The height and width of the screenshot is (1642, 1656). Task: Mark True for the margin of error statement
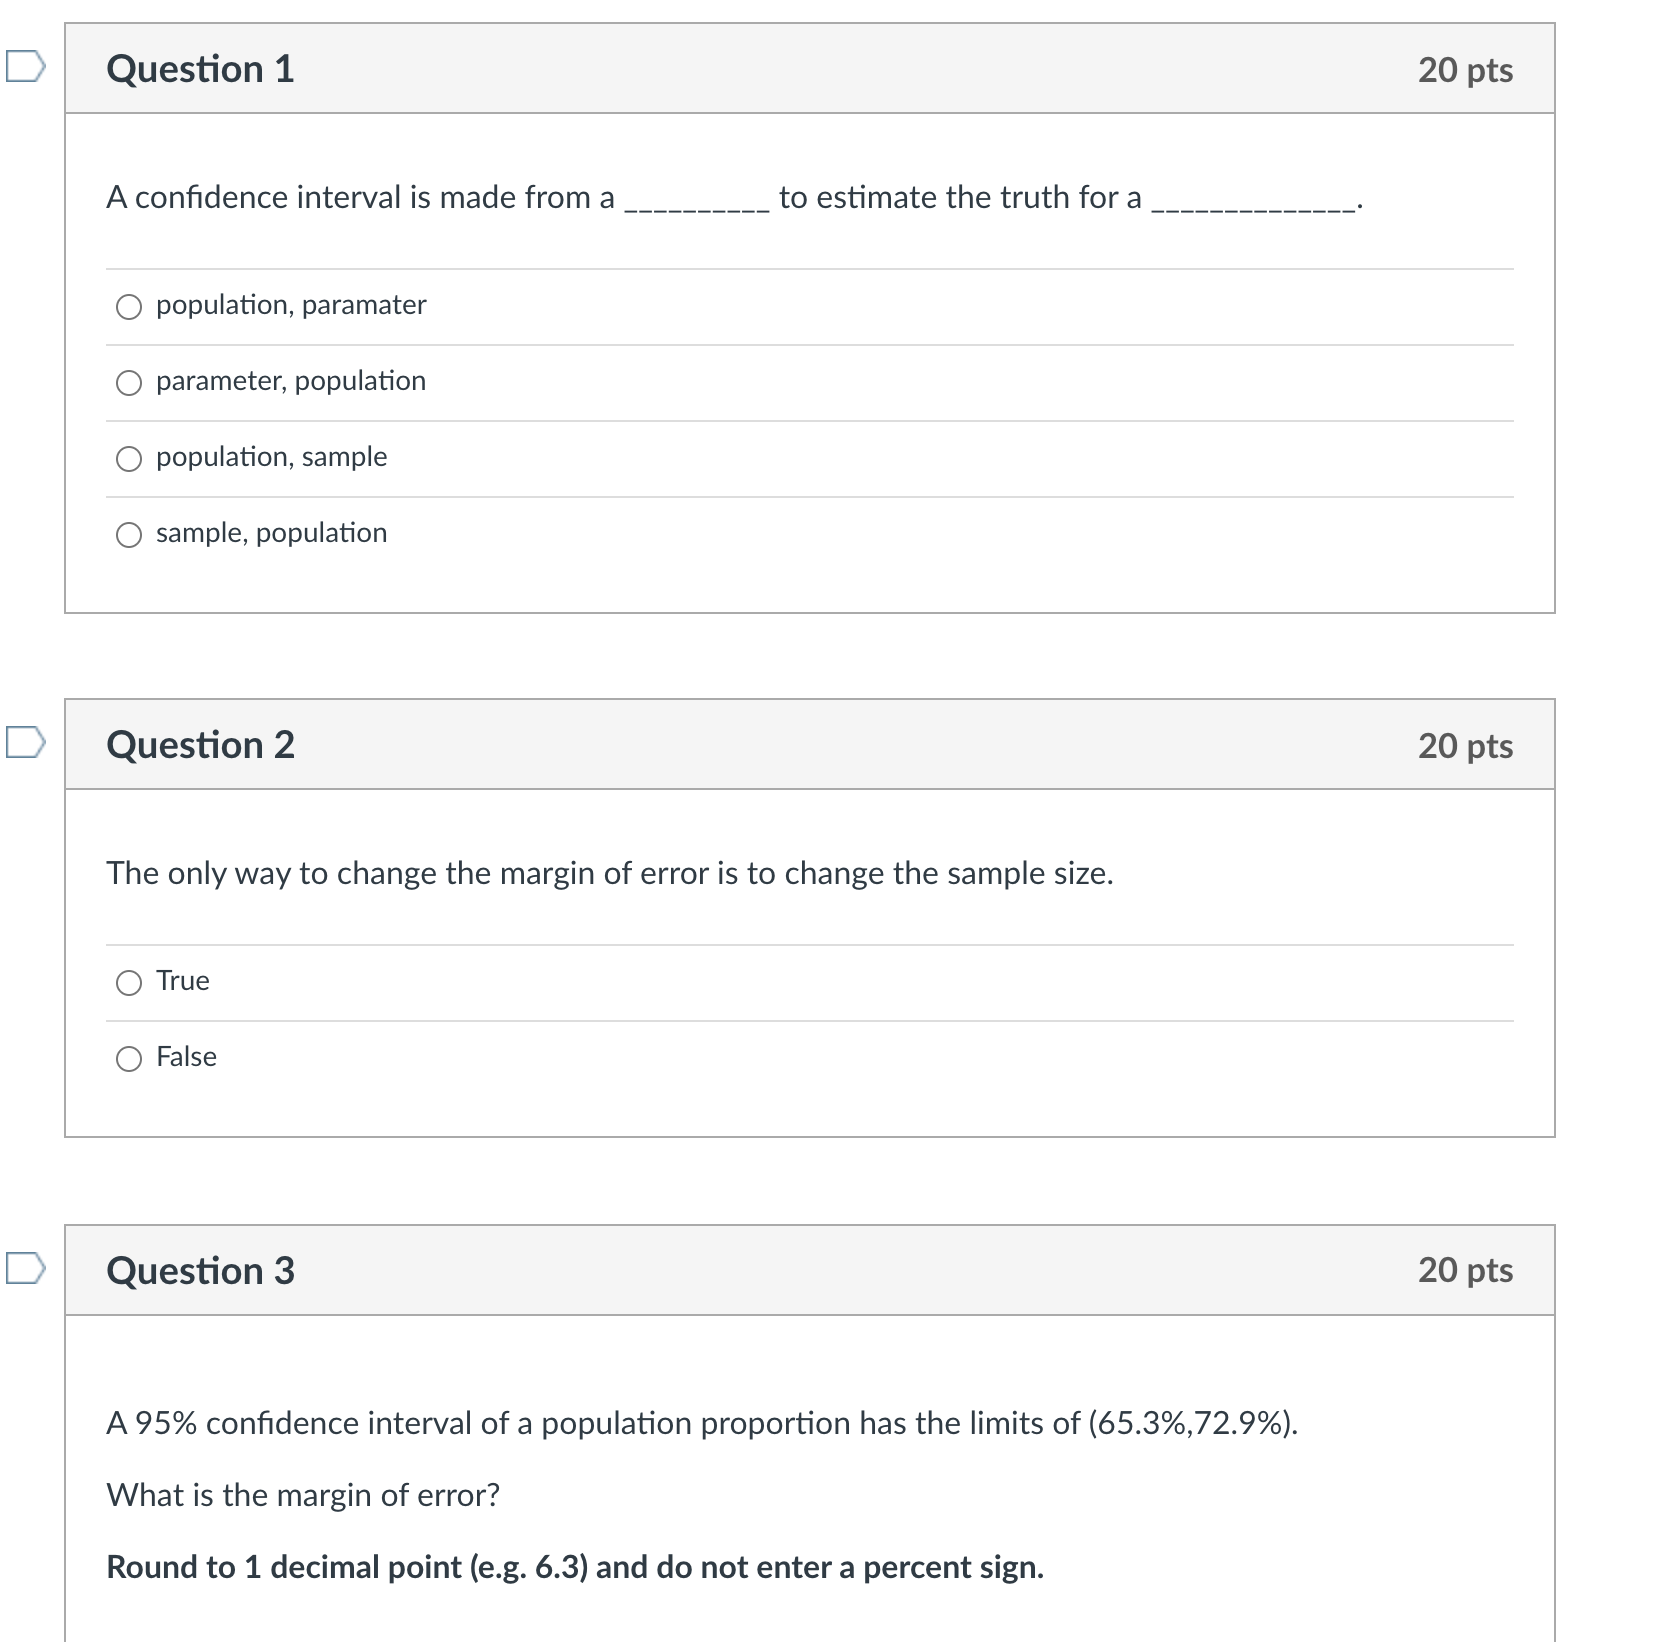coord(129,983)
